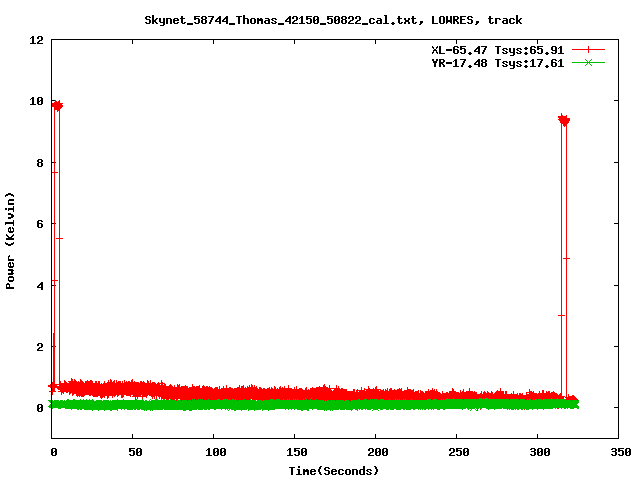Click x-axis tick label 100
Image resolution: width=640 pixels, height=480 pixels.
(216, 452)
